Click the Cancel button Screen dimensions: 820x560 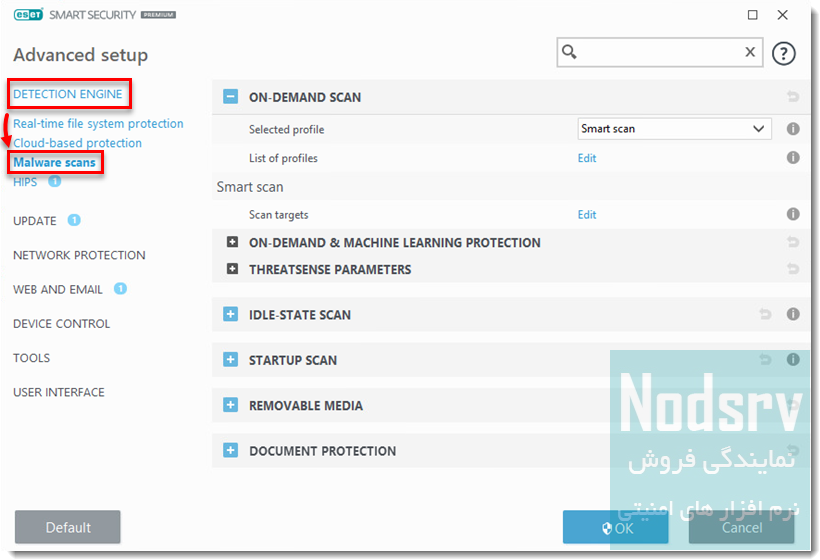pyautogui.click(x=742, y=527)
